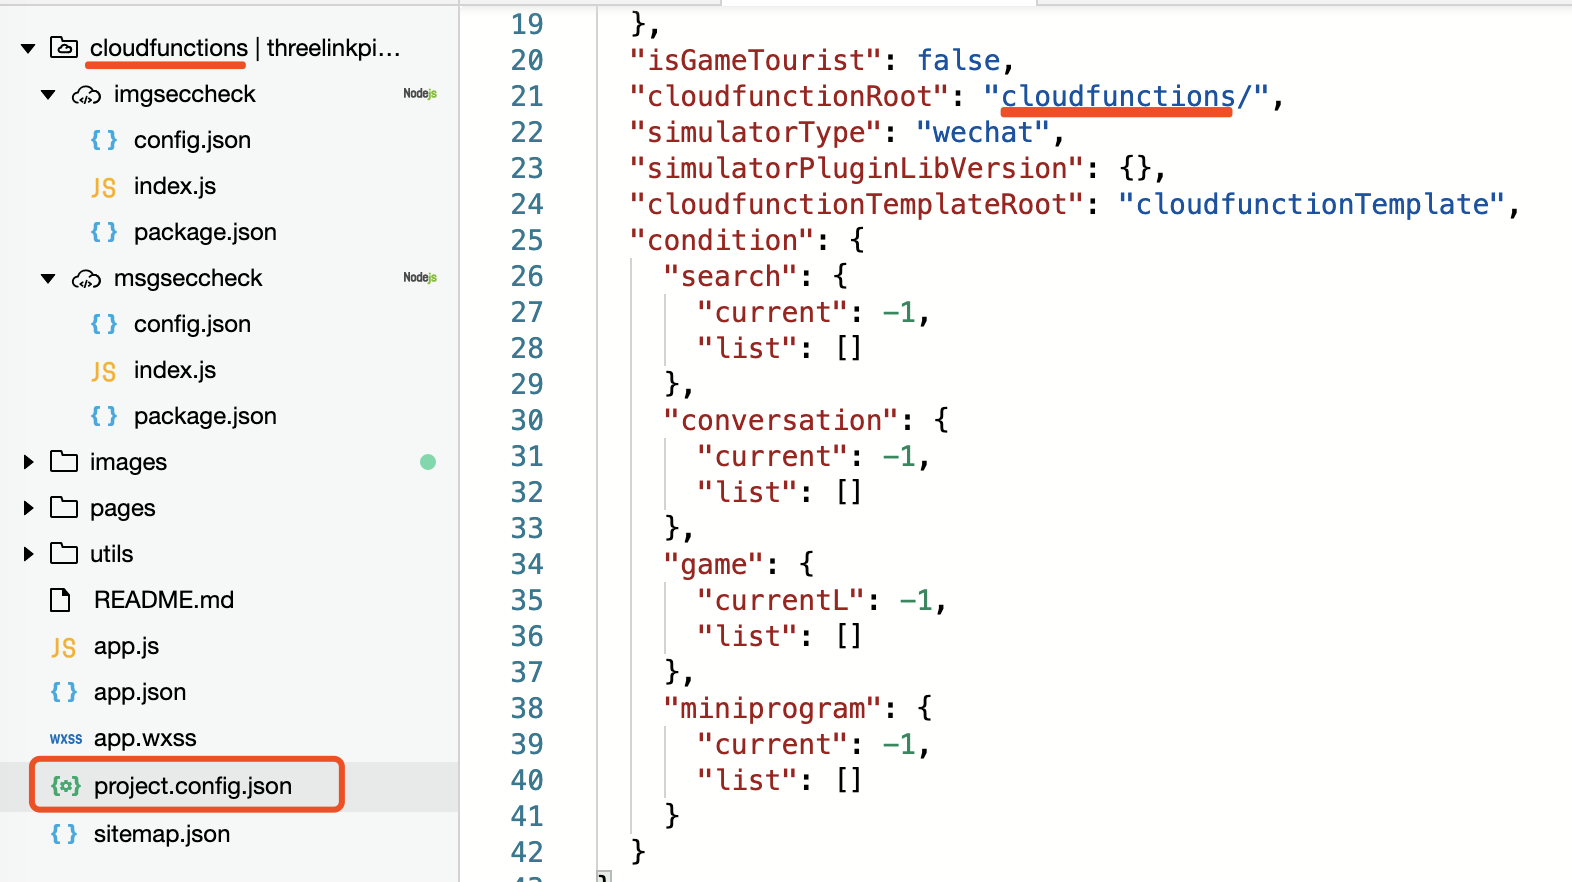1572x882 pixels.
Task: Click the "conversation" key text
Action: (x=781, y=420)
